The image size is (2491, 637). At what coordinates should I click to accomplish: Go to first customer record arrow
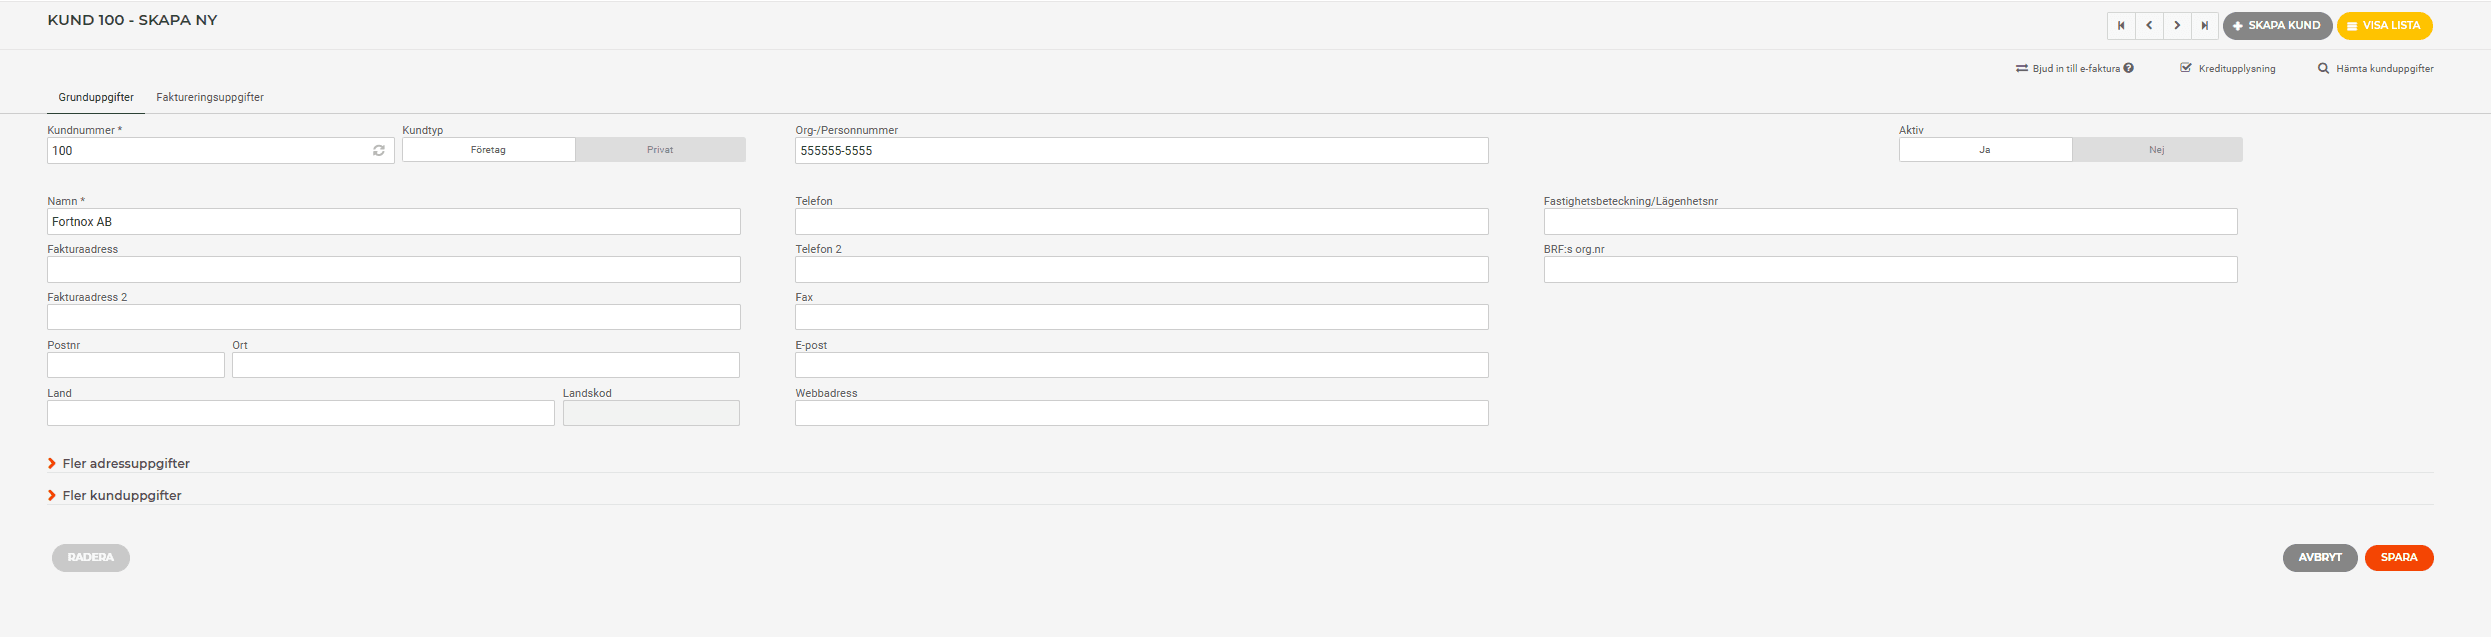point(2121,26)
